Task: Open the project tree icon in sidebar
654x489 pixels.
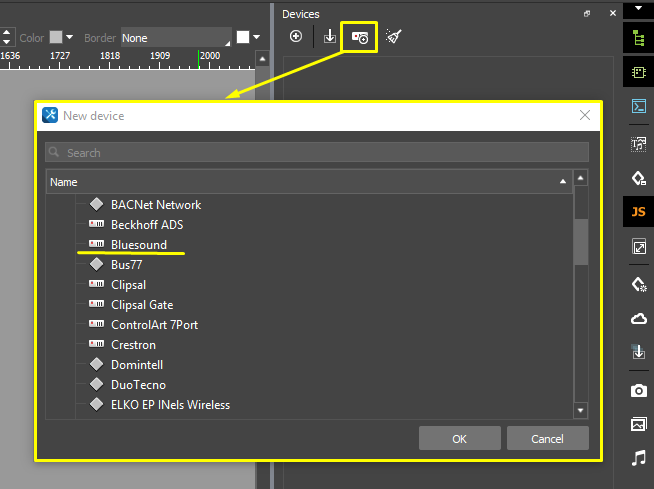Action: [638, 37]
